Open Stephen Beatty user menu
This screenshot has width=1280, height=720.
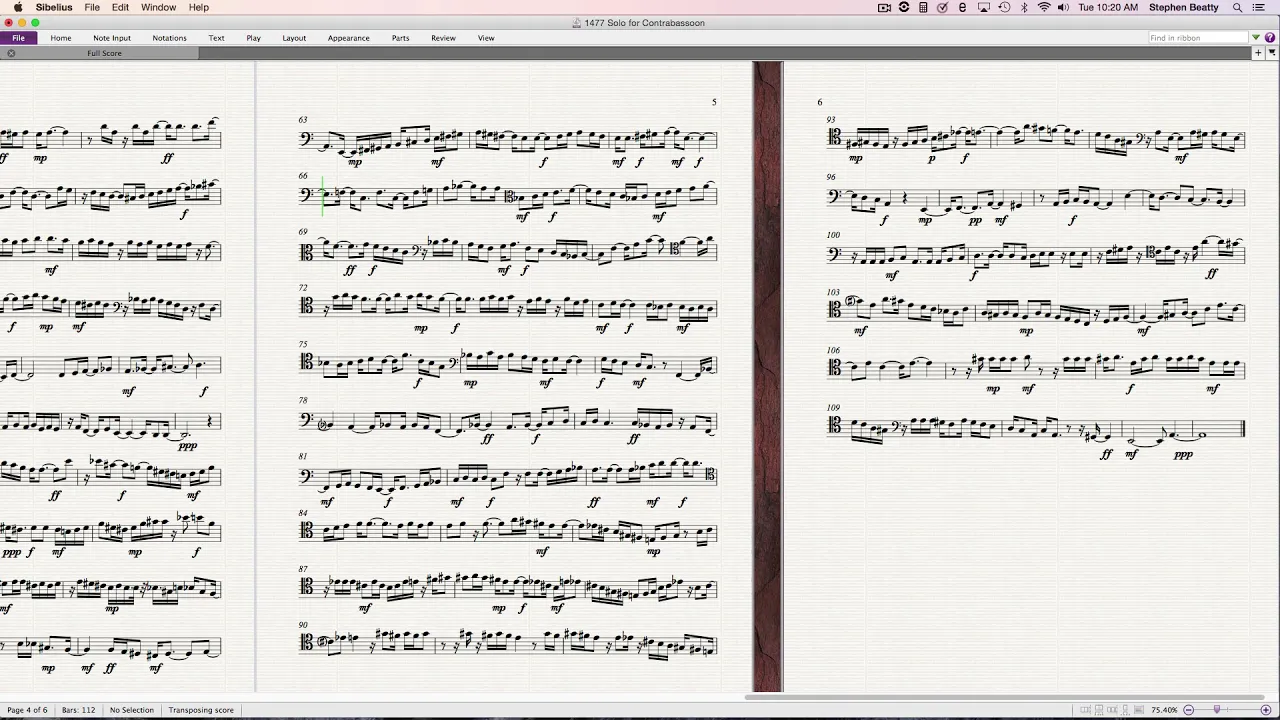tap(1183, 7)
